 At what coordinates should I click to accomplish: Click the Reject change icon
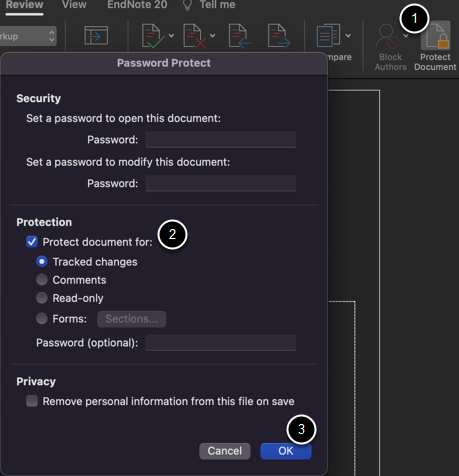pyautogui.click(x=194, y=36)
